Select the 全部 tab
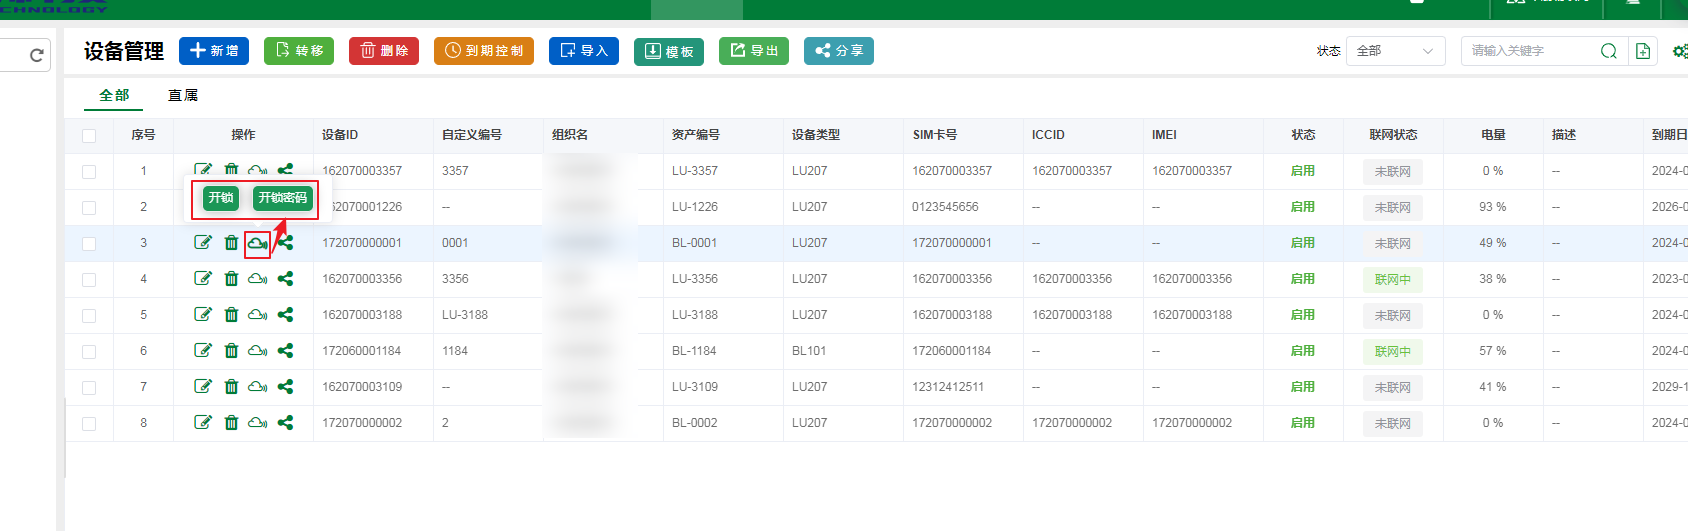1688x531 pixels. (x=114, y=95)
